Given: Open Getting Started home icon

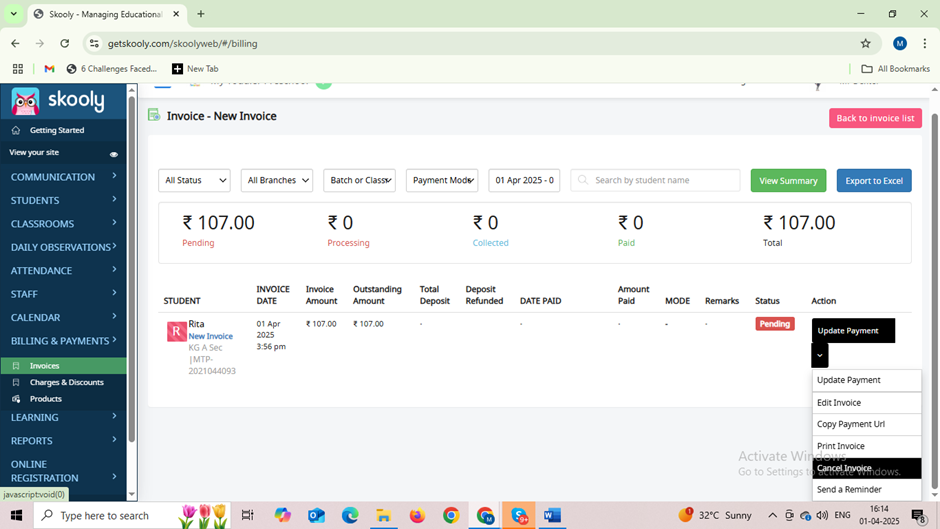Looking at the screenshot, I should (16, 130).
